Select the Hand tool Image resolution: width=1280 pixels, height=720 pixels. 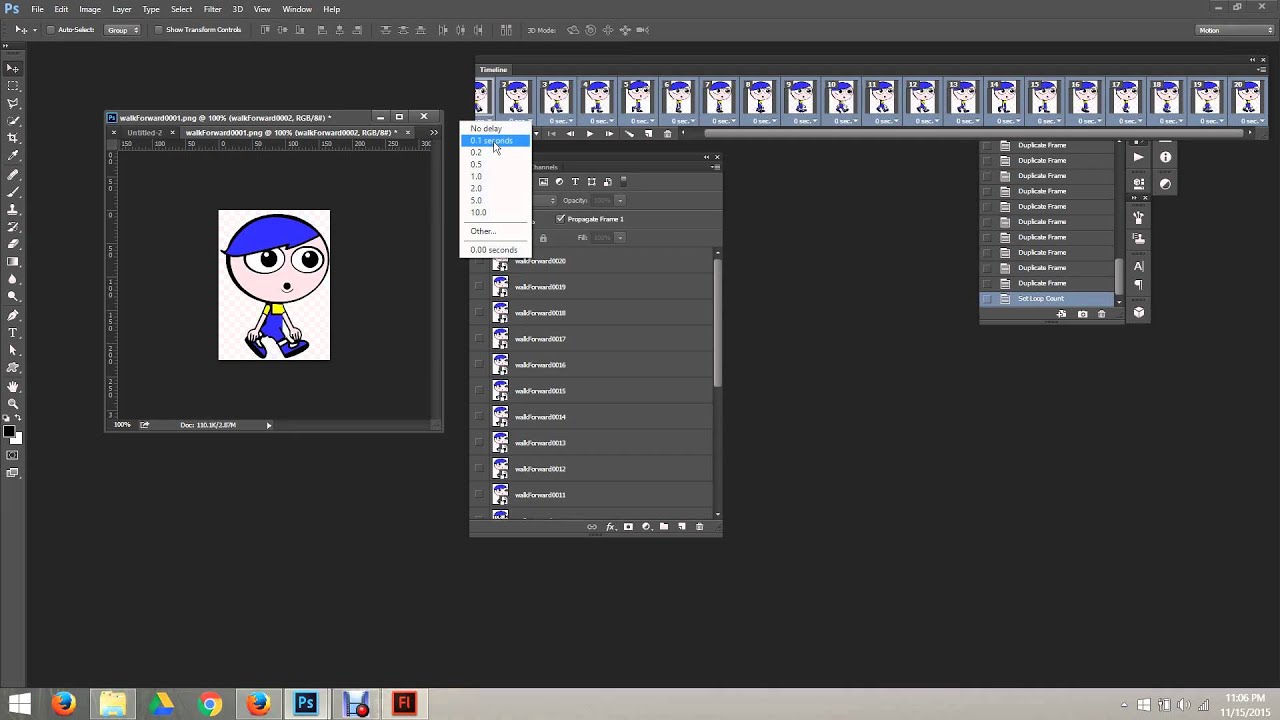pos(13,386)
